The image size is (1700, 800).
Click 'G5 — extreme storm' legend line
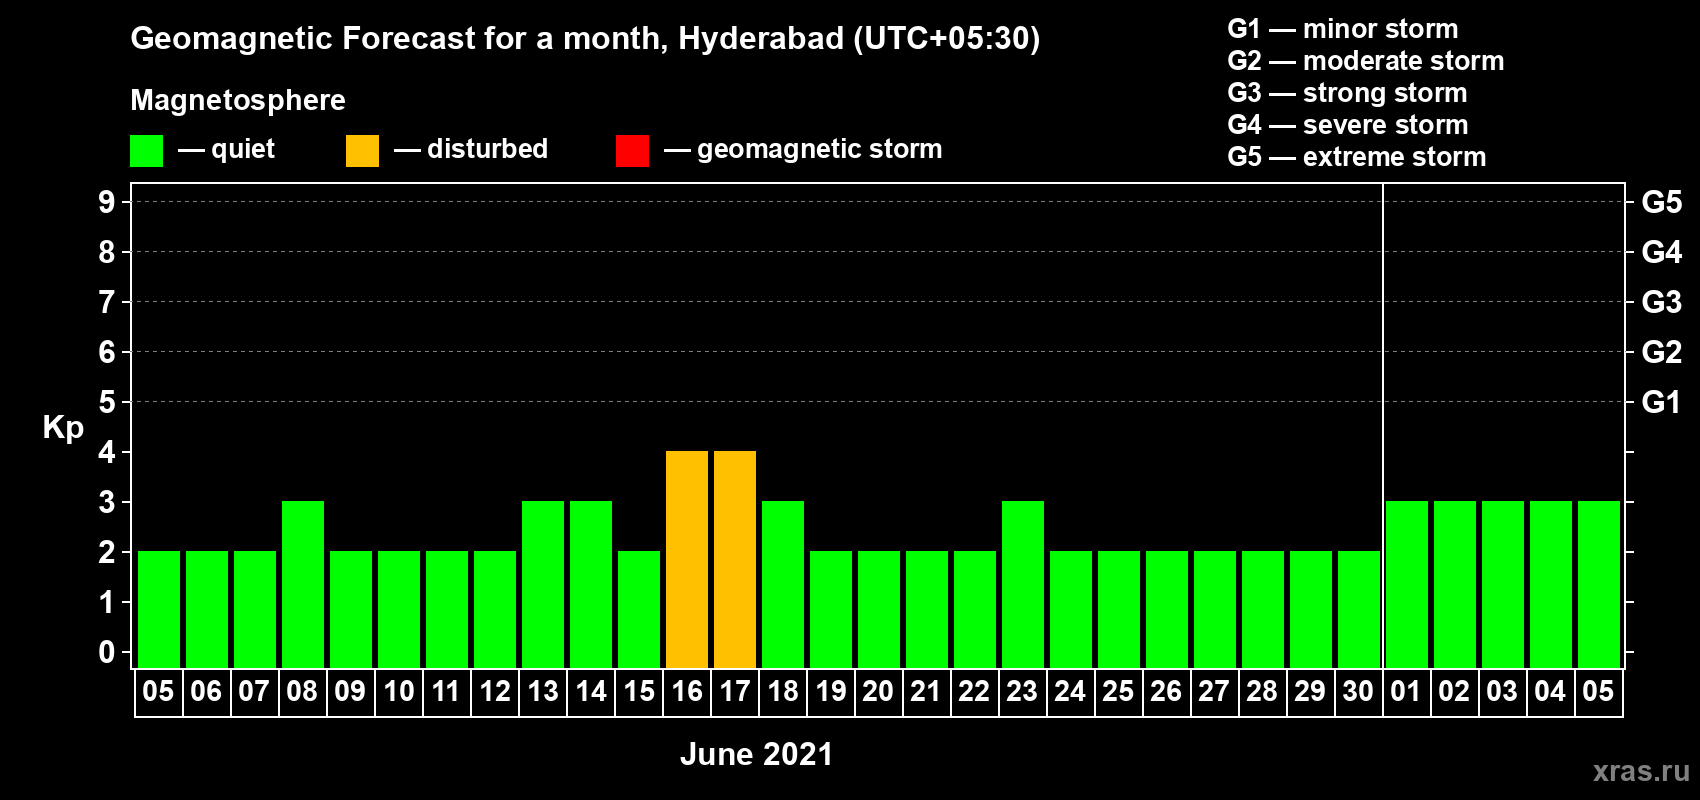(x=1357, y=157)
